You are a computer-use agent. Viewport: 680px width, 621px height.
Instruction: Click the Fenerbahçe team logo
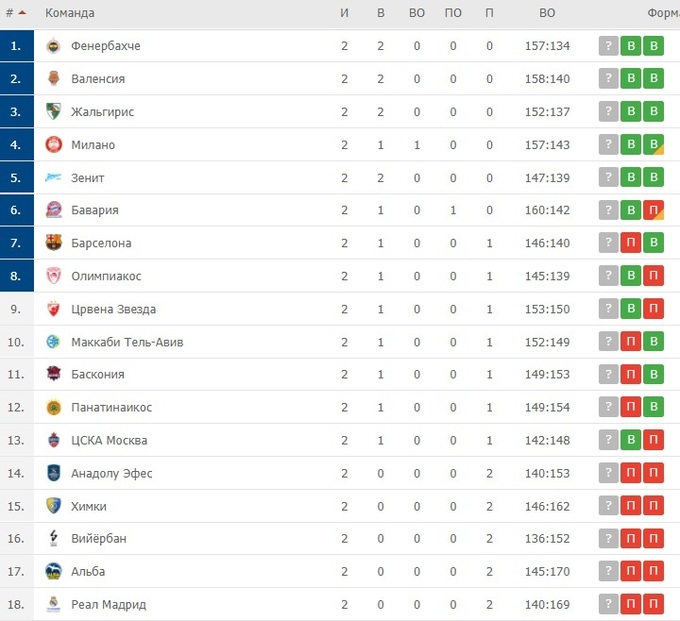(54, 46)
